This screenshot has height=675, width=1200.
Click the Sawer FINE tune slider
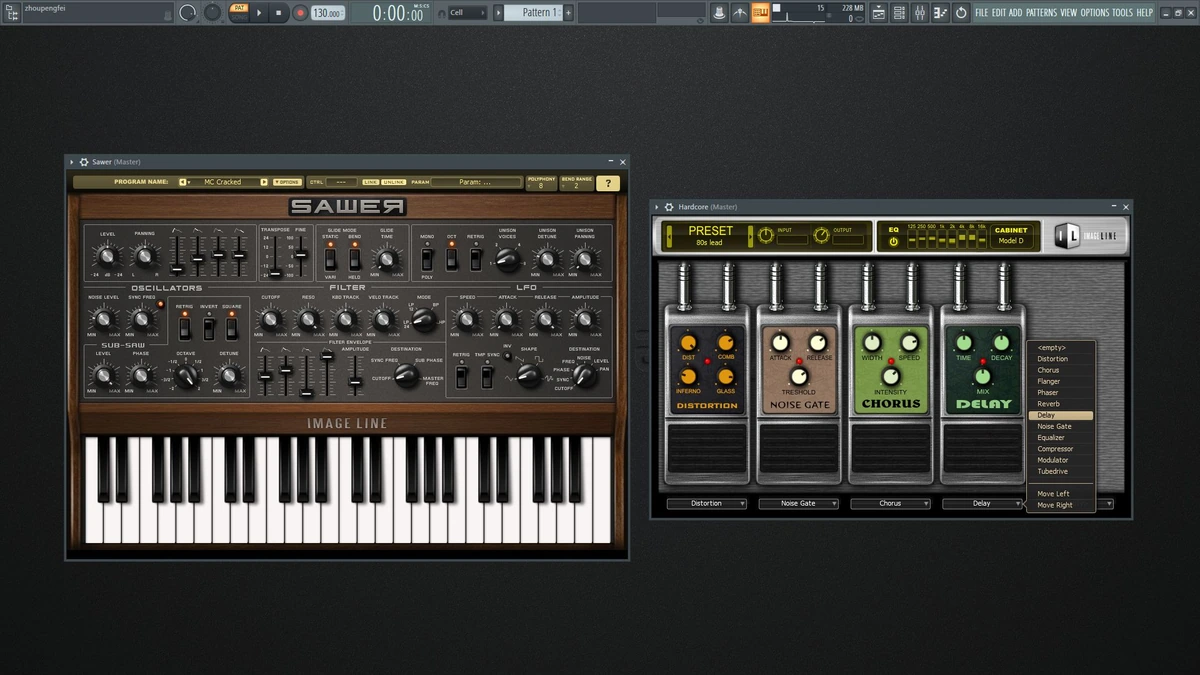(302, 256)
